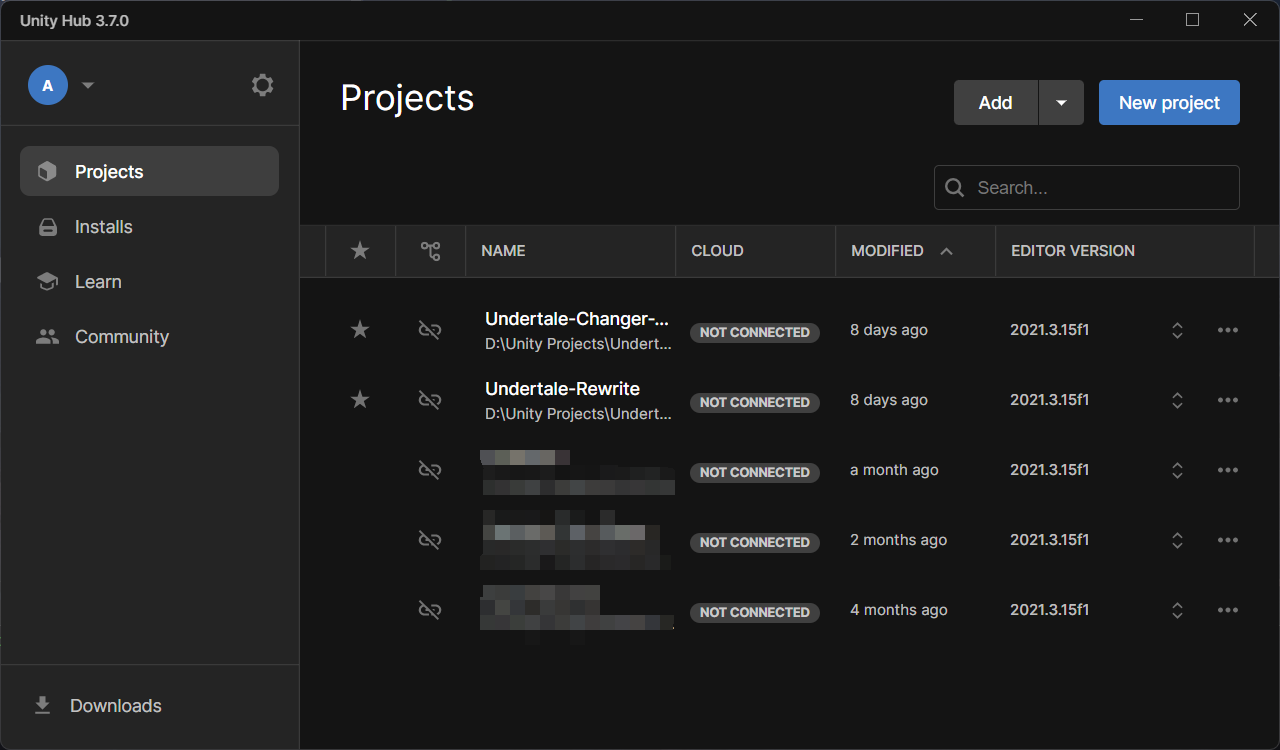Click NOT CONNECTED badge in 'a month ago' row

click(x=755, y=472)
